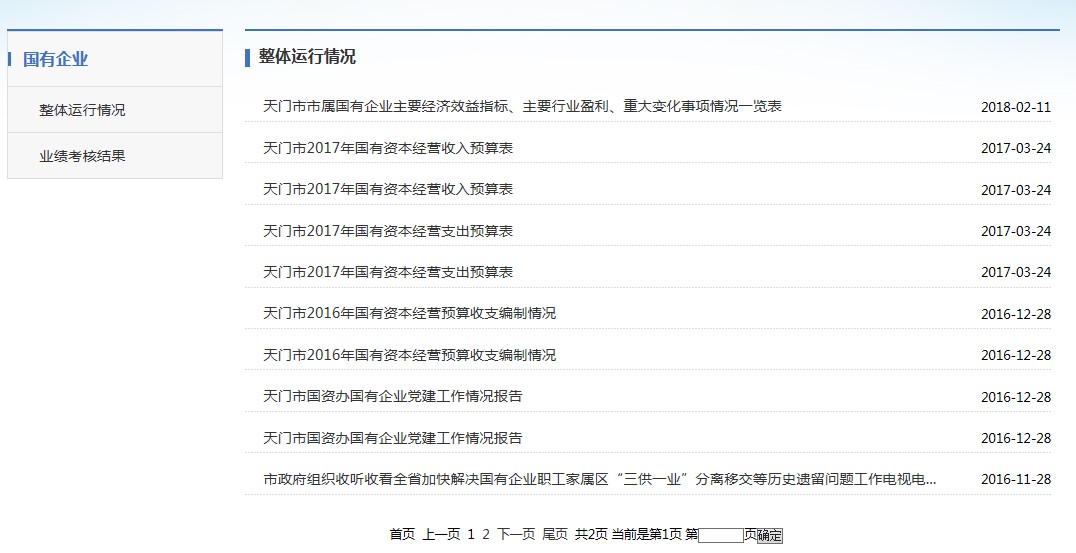This screenshot has width=1076, height=553.
Task: Select 业绩考核结果 sidebar menu item
Action: pos(82,156)
